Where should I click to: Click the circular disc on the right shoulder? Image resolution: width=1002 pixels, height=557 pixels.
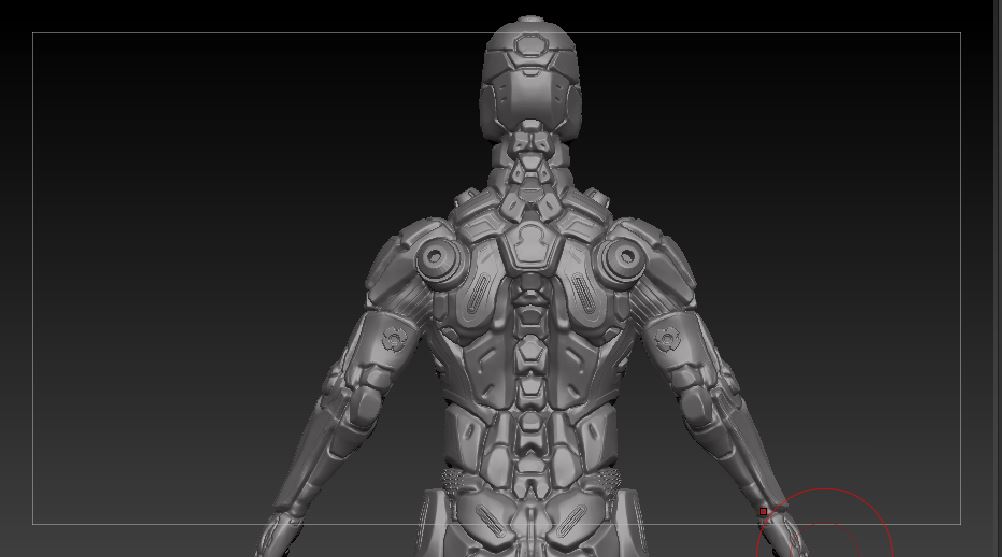624,257
